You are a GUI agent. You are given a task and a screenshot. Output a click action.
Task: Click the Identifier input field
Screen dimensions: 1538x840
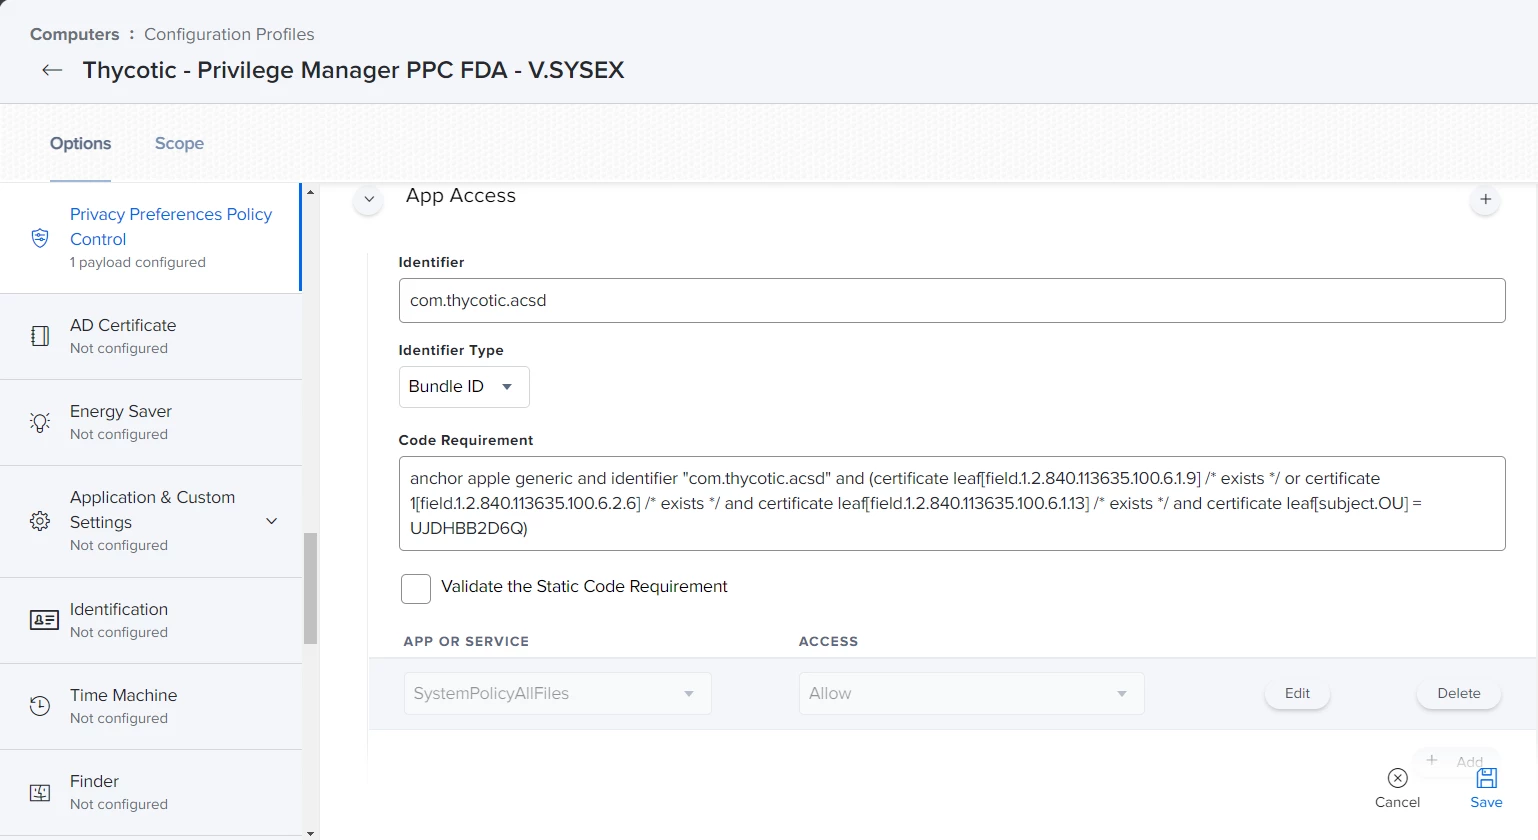pos(952,300)
